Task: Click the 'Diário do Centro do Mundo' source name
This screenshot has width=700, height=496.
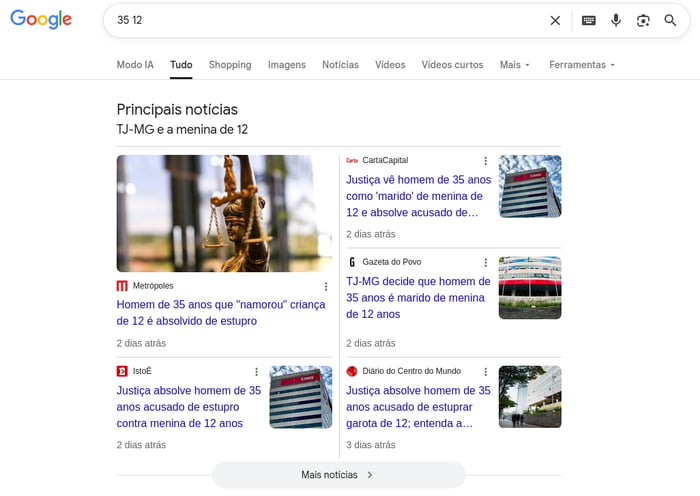Action: pos(412,371)
